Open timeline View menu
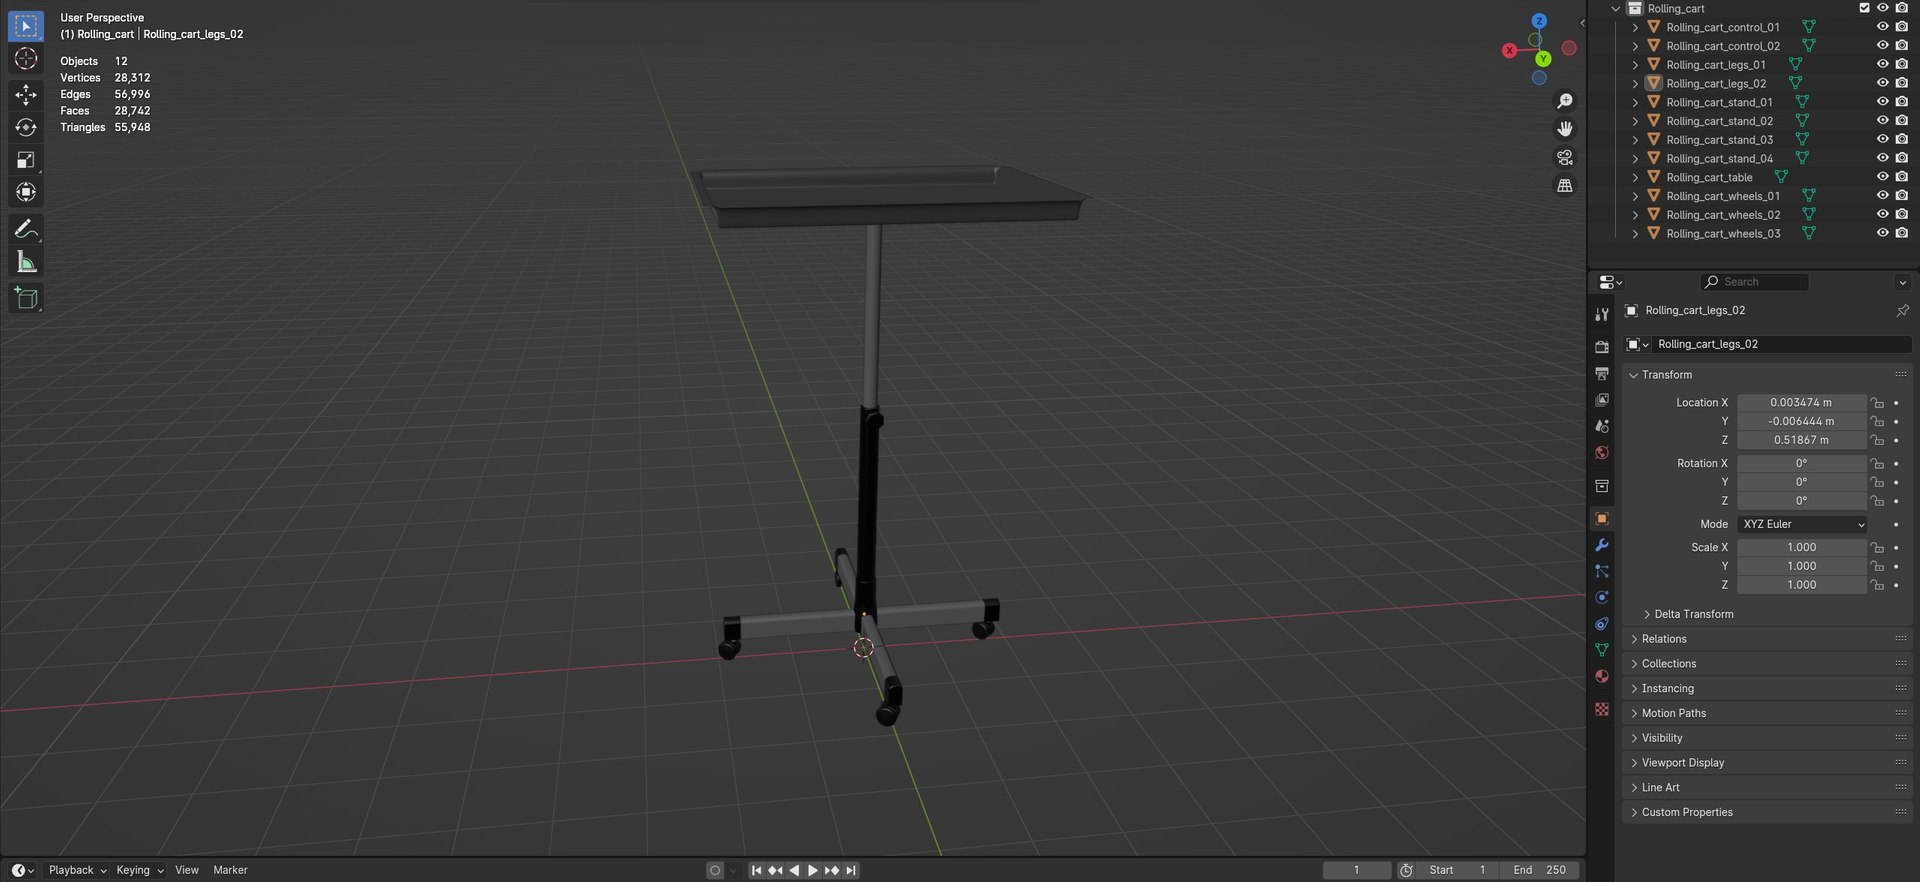The width and height of the screenshot is (1920, 882). [x=187, y=870]
